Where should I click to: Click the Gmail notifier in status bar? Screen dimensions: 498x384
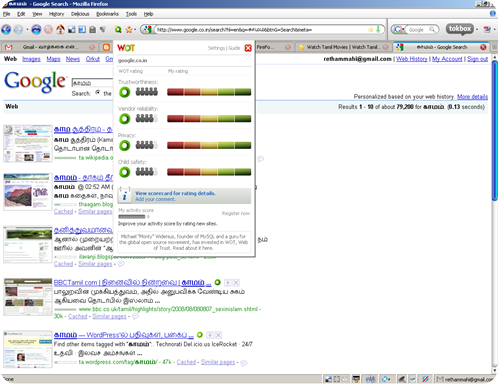click(464, 379)
